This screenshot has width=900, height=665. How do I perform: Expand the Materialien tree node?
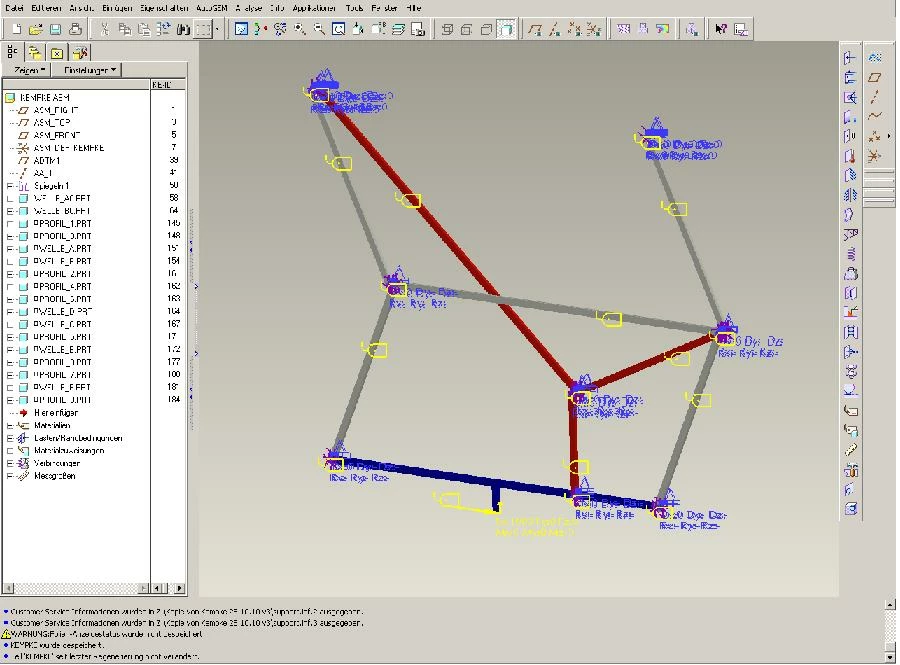[x=10, y=426]
